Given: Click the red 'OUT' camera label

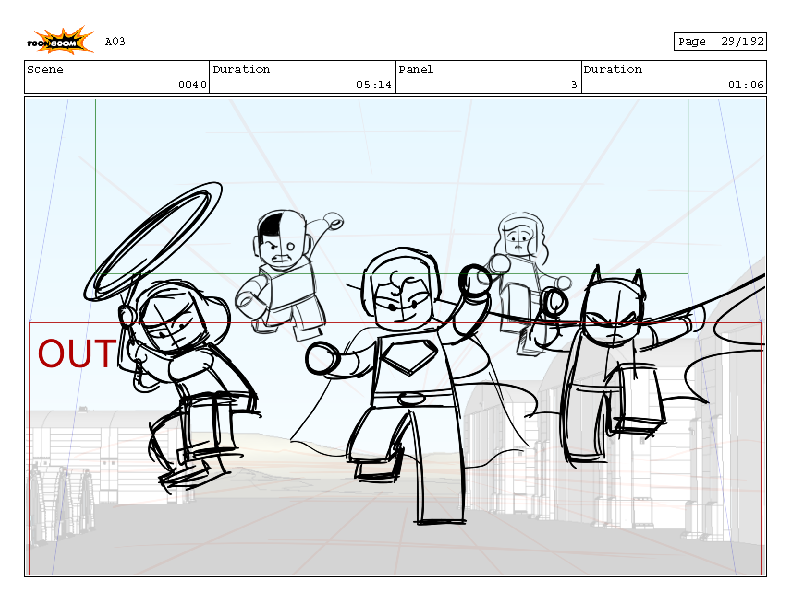Looking at the screenshot, I should click(x=77, y=354).
